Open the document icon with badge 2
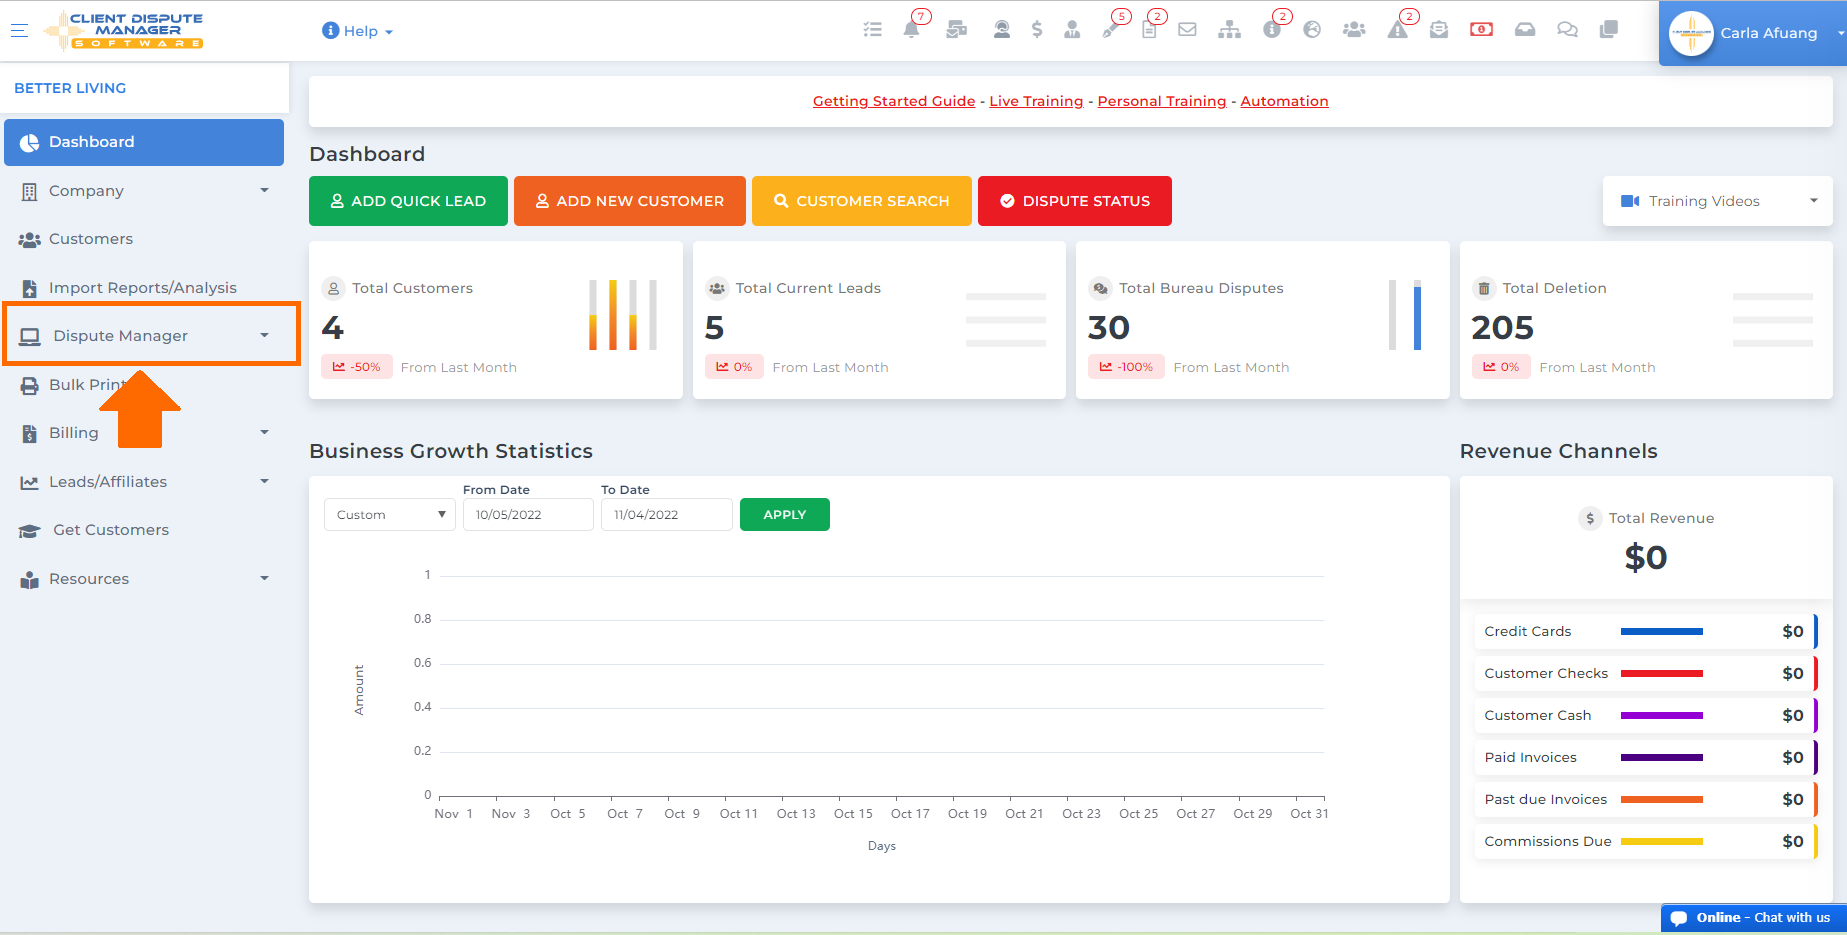This screenshot has height=935, width=1847. click(1149, 30)
